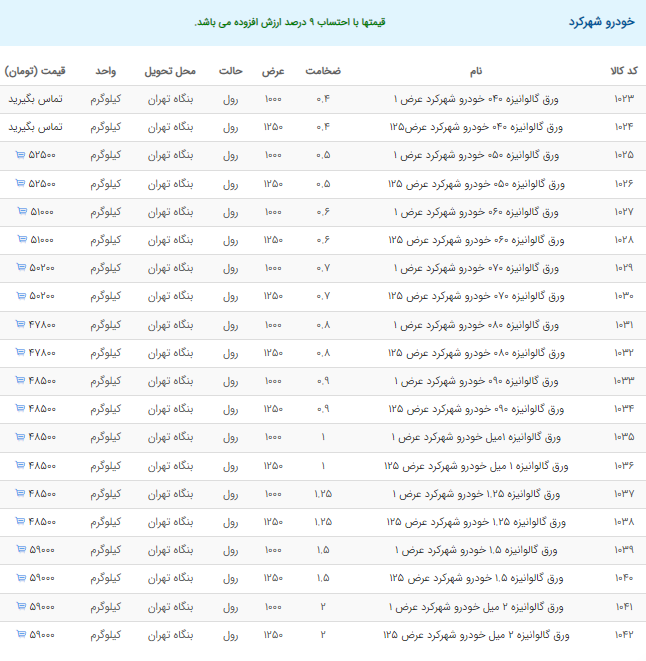Click the 'قیمت (تومان)' column header

tap(36, 72)
